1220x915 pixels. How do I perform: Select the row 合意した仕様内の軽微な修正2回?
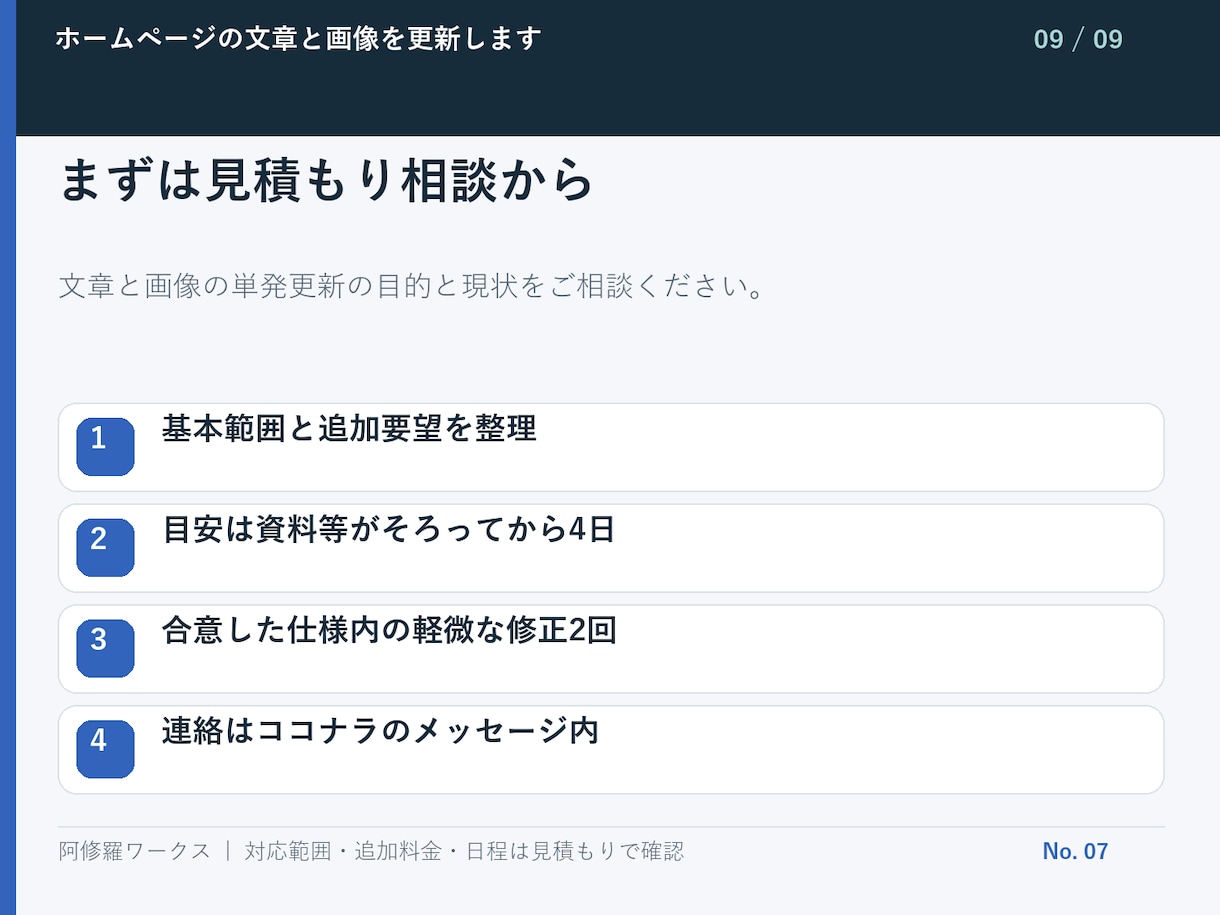(611, 649)
